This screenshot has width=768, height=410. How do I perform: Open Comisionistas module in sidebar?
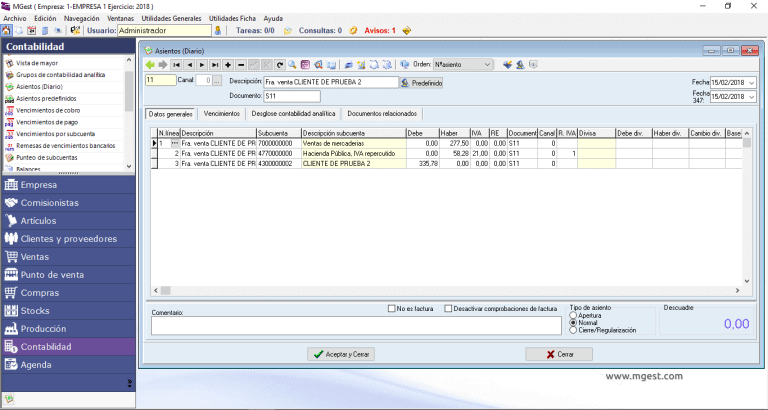pyautogui.click(x=68, y=203)
